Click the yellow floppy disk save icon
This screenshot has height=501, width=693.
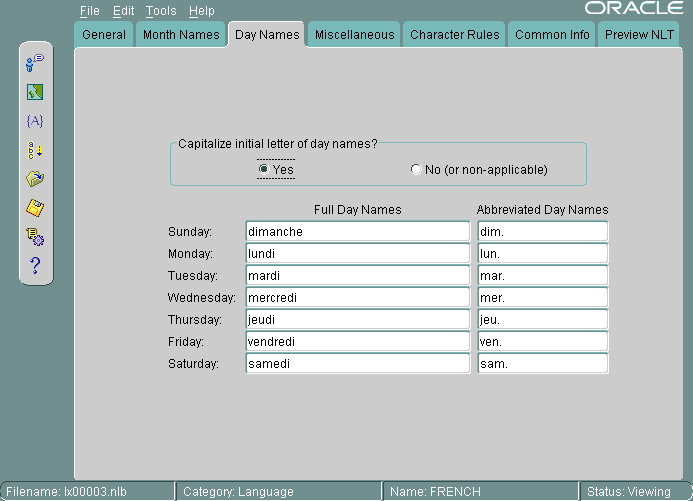(x=35, y=208)
